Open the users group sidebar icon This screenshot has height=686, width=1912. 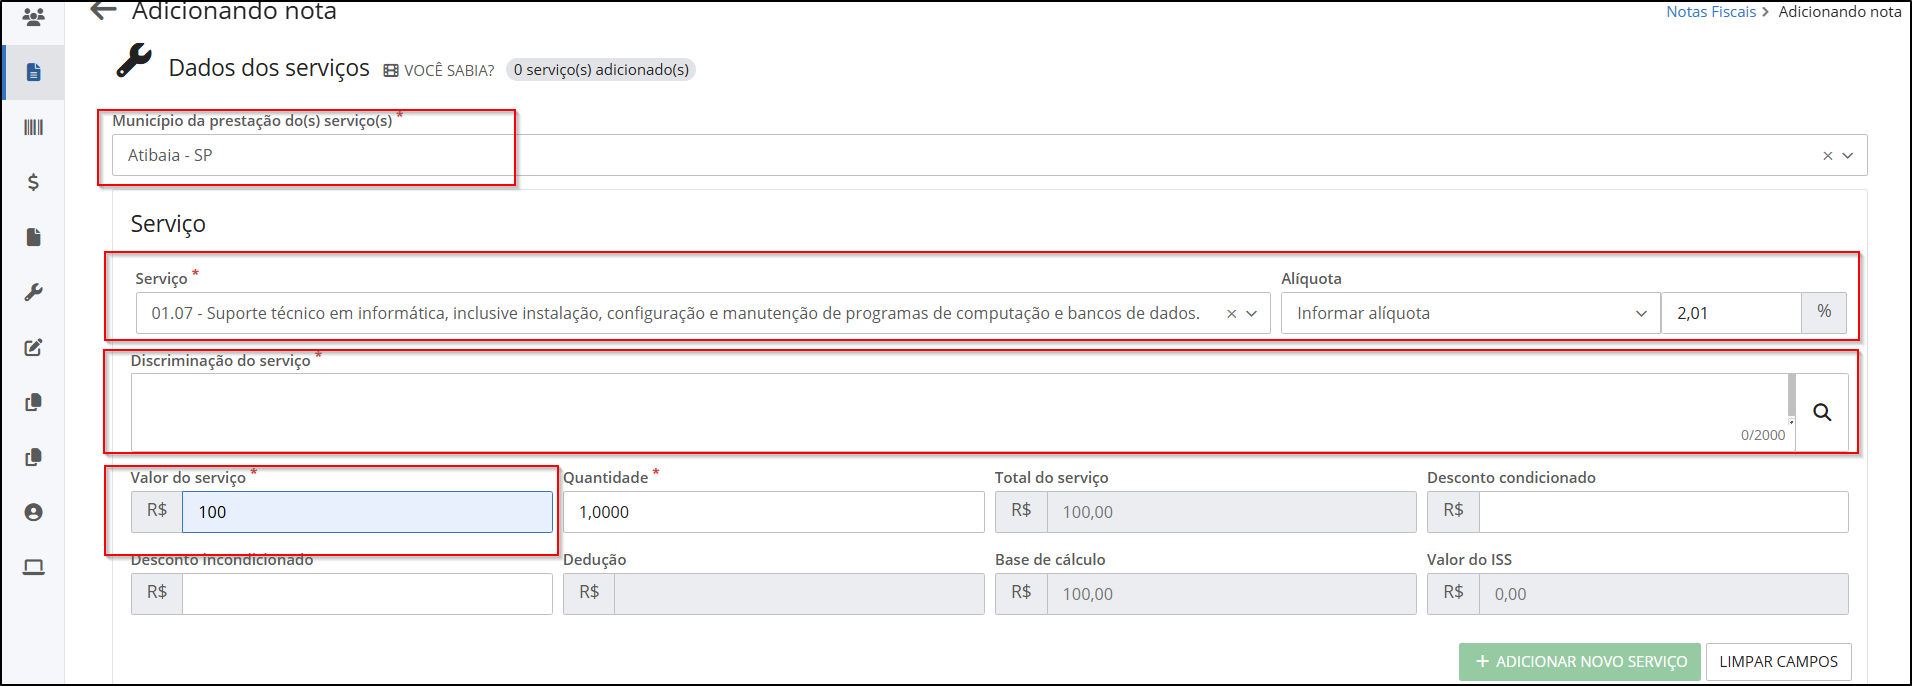(33, 17)
